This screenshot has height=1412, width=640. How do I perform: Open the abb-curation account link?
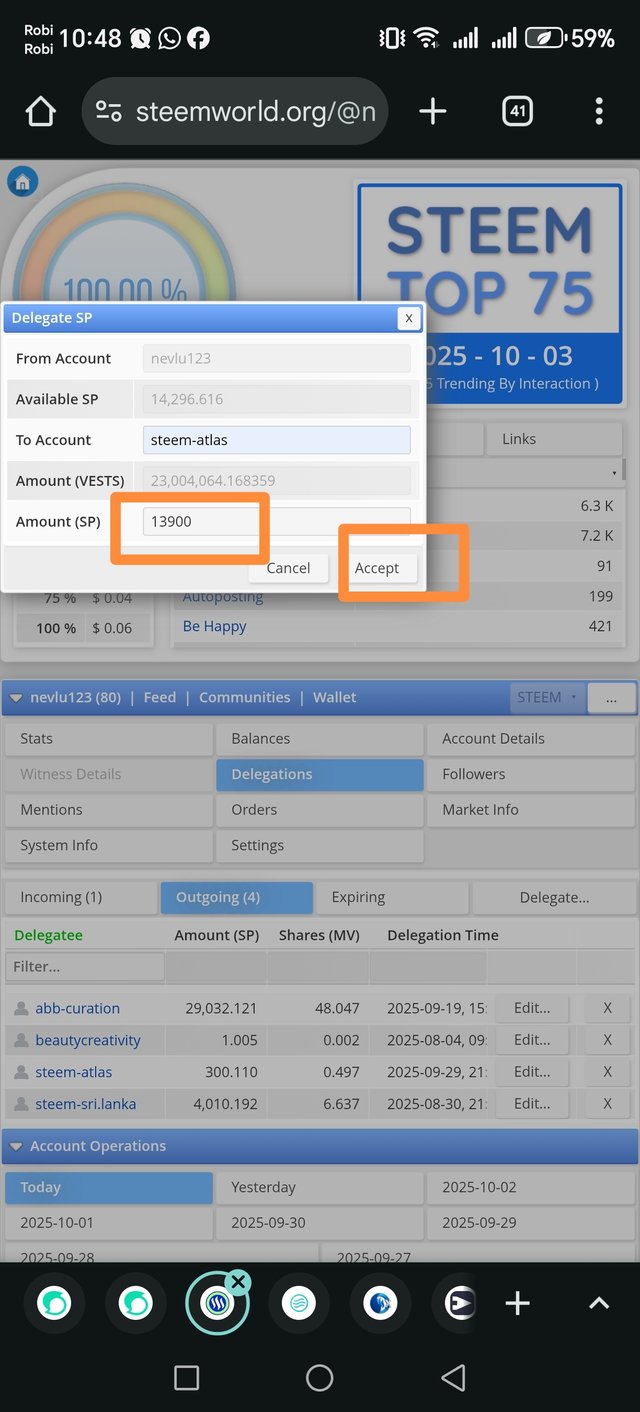77,1008
